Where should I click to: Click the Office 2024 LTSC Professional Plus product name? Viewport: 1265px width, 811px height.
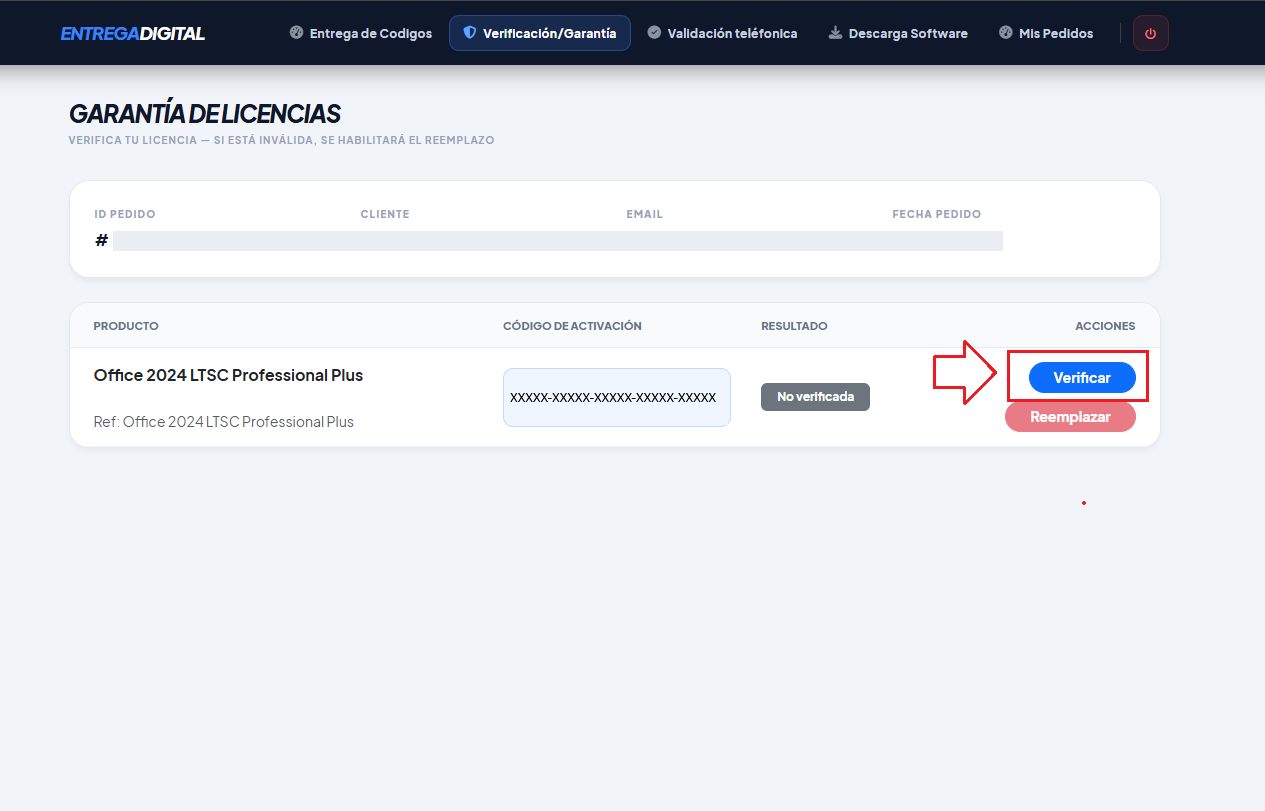click(228, 376)
